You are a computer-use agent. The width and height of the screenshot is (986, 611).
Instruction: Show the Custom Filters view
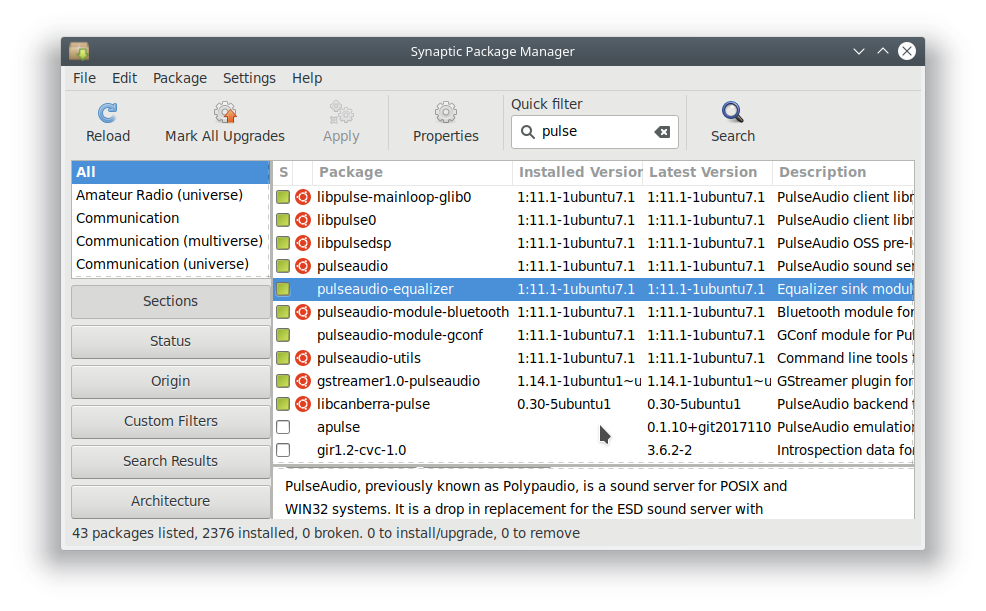pyautogui.click(x=170, y=421)
